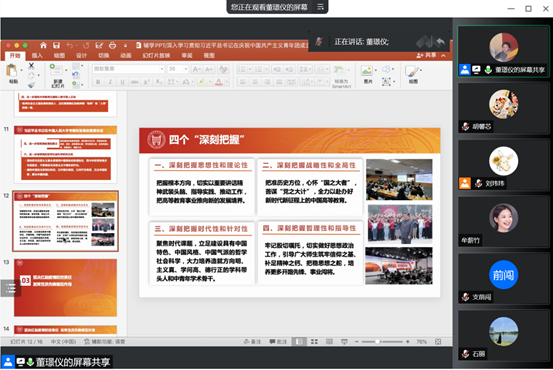This screenshot has height=370, width=553.
Task: Click the zoom in plus button
Action: tap(408, 341)
